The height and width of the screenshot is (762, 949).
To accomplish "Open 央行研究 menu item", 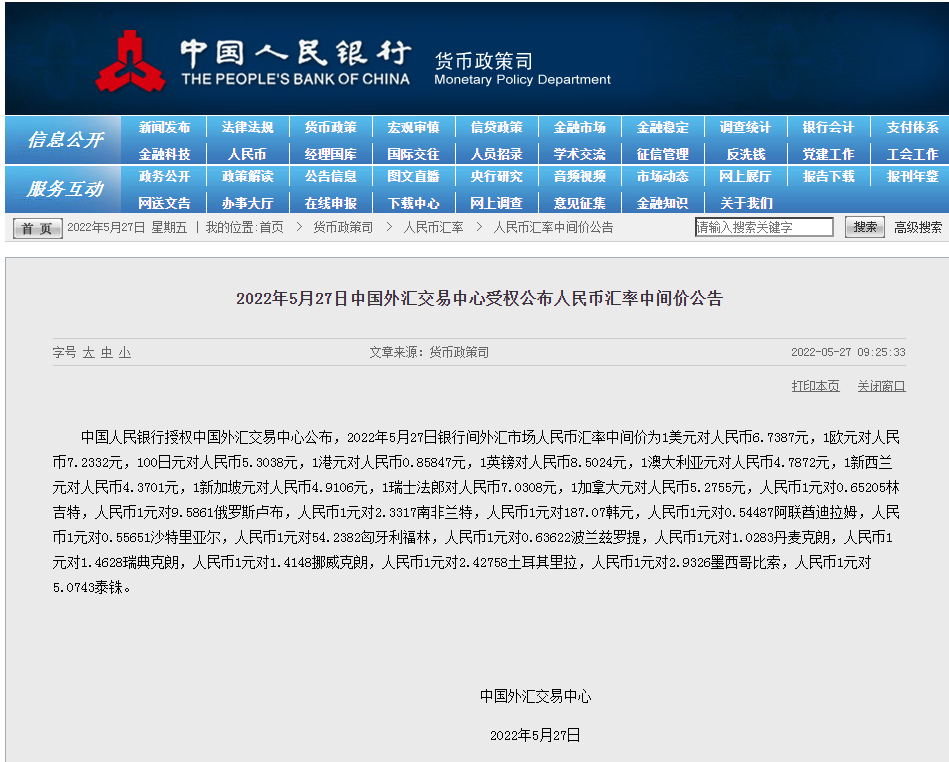I will (x=496, y=177).
